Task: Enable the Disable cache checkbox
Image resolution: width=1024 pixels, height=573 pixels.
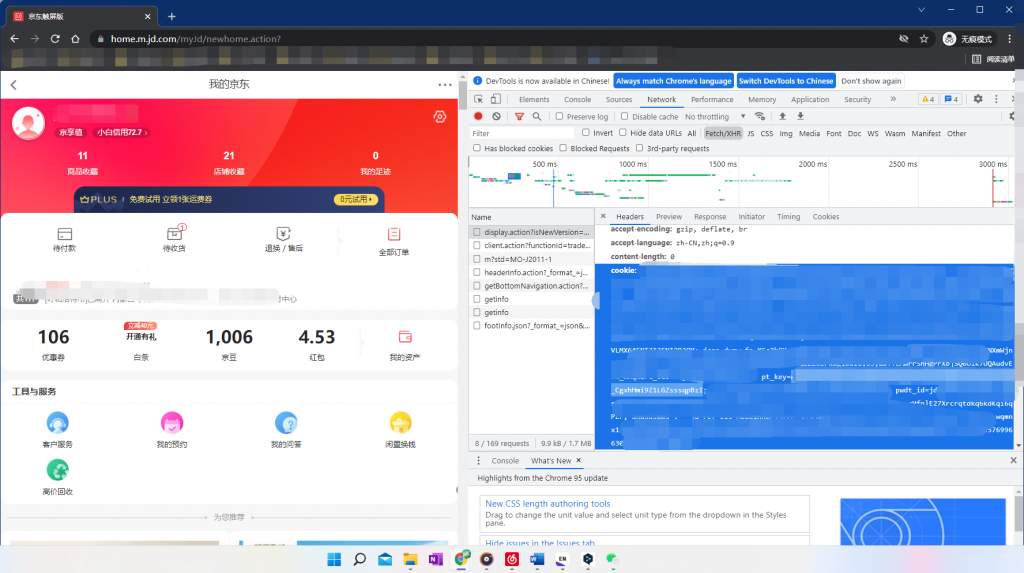Action: (x=624, y=116)
